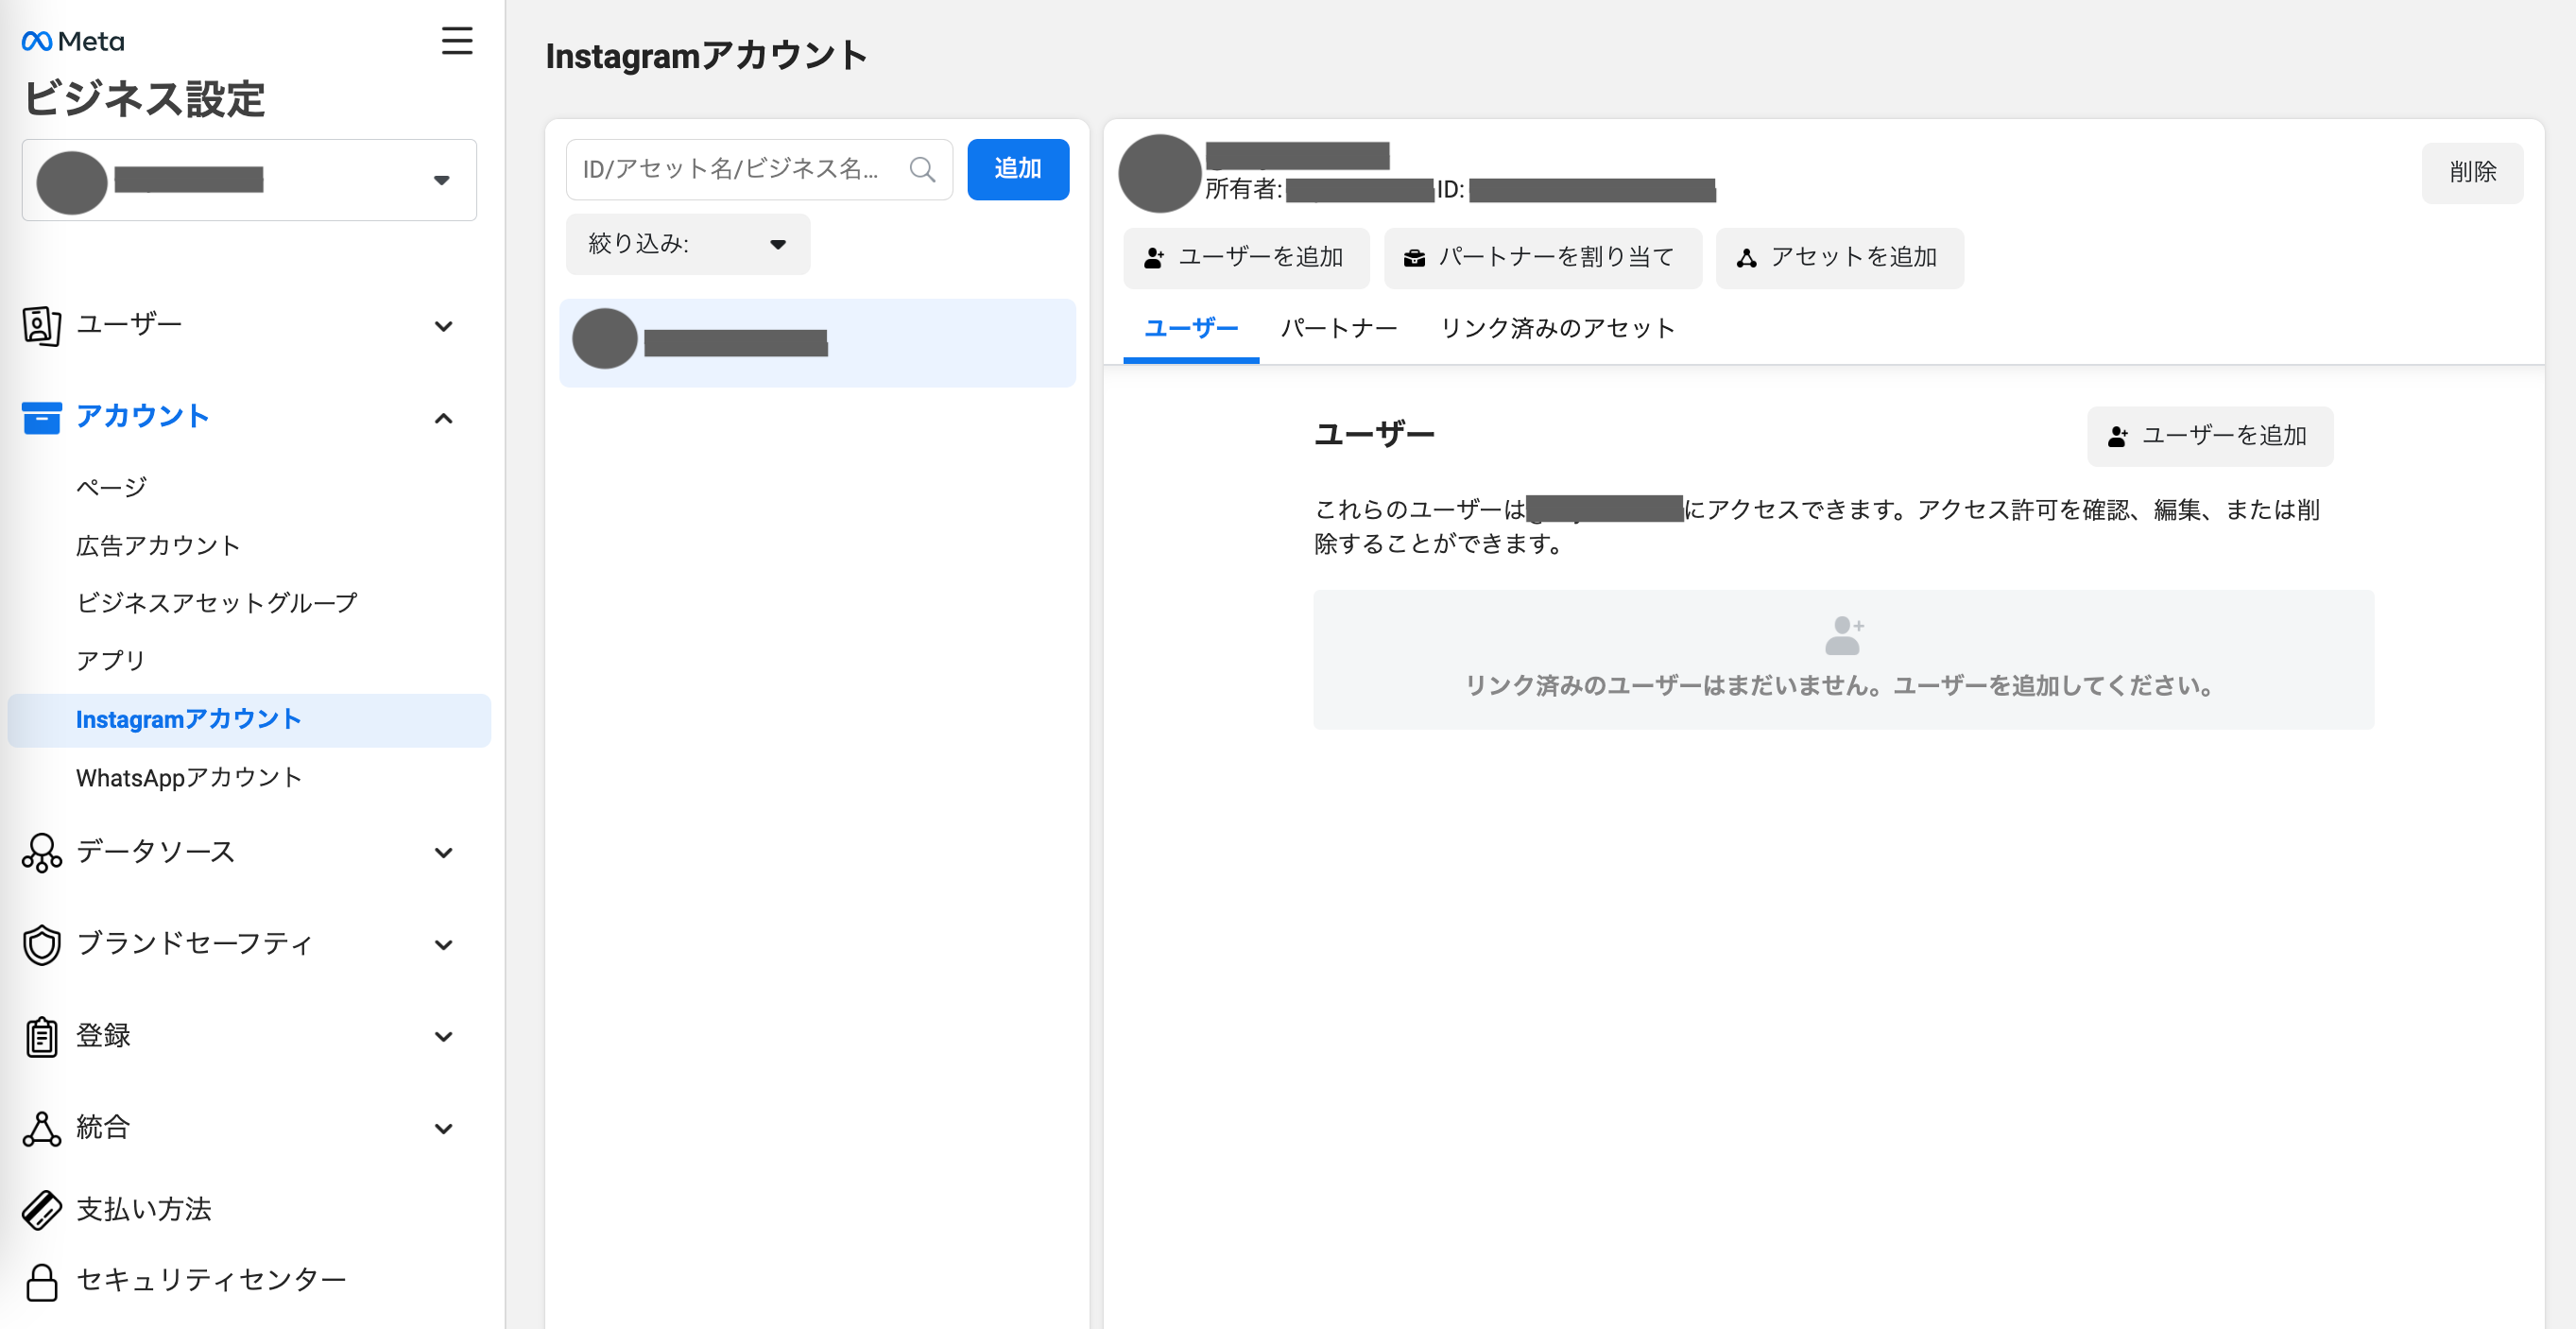This screenshot has height=1329, width=2576.
Task: Switch to the リンク済みのアセット tab
Action: point(1557,329)
